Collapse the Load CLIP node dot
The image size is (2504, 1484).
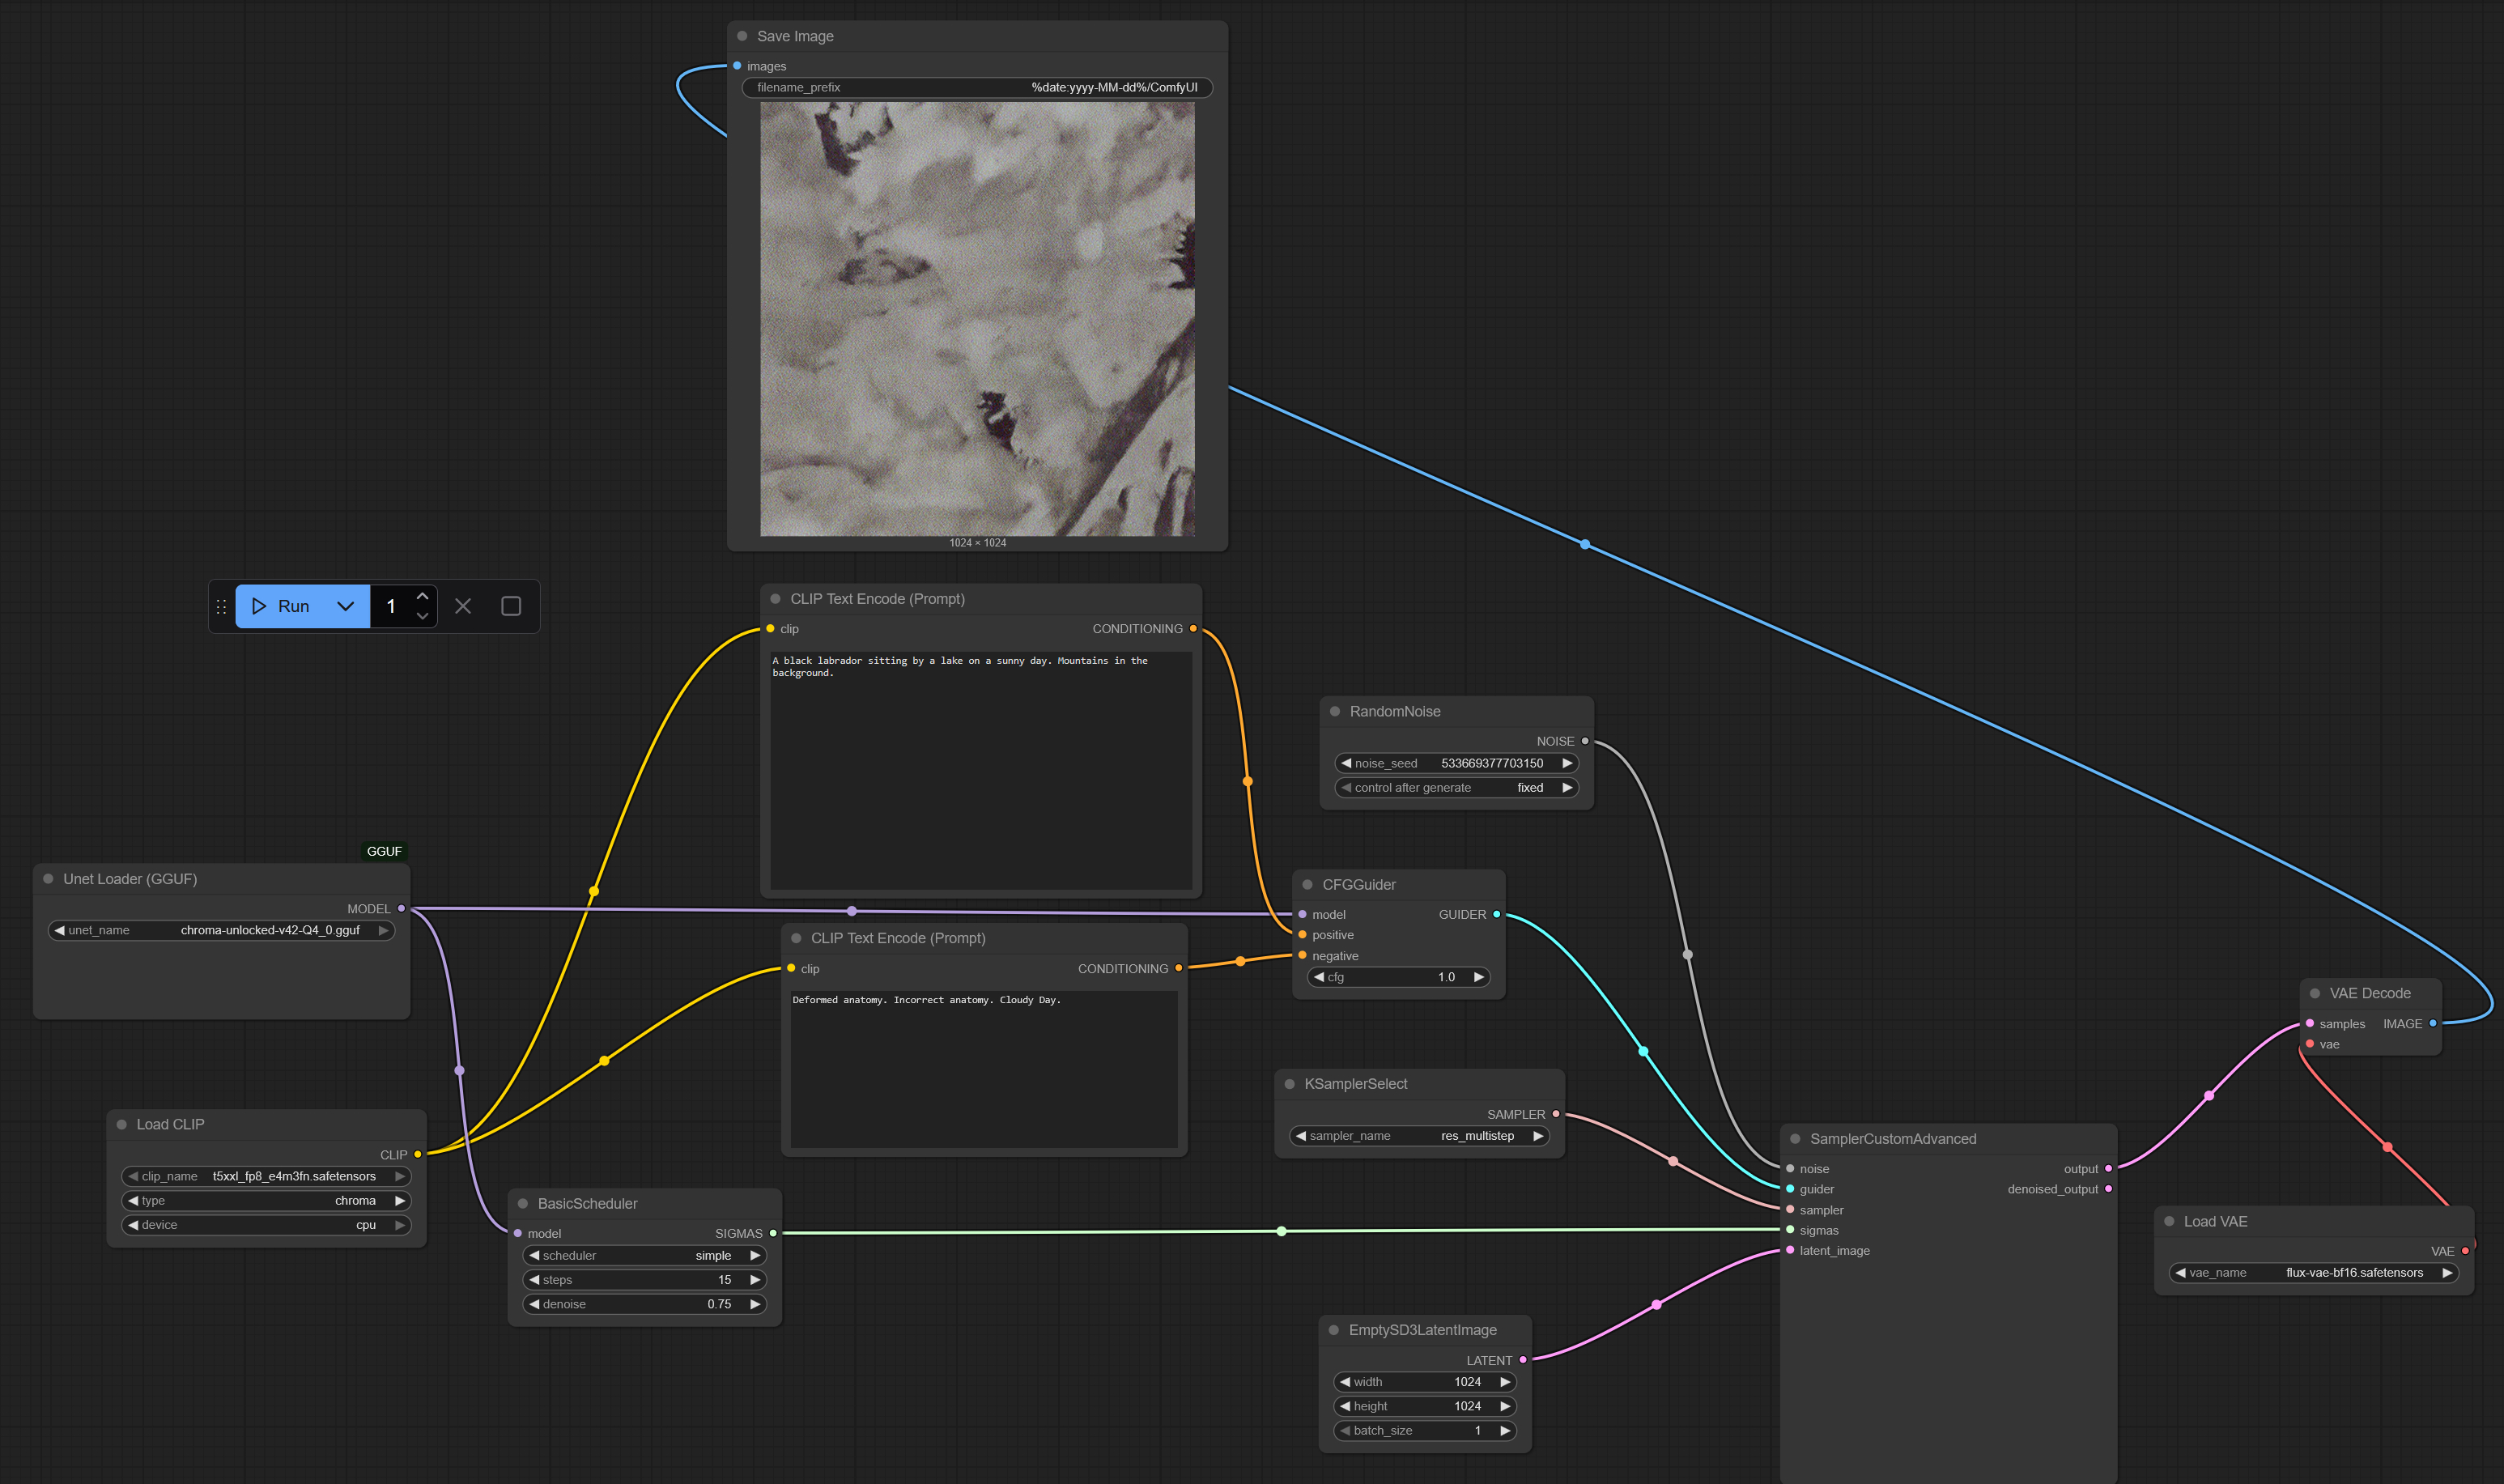pyautogui.click(x=122, y=1124)
